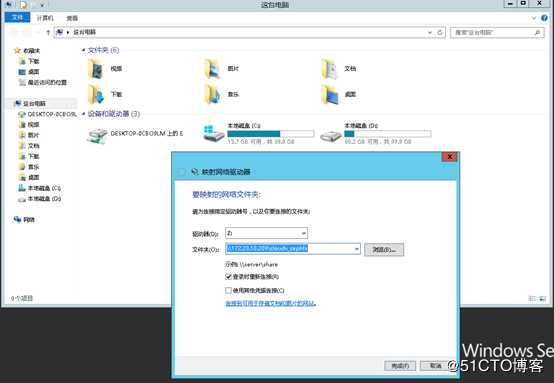Open the Explorer address bar history dropdown
This screenshot has width=554, height=383.
coord(430,33)
